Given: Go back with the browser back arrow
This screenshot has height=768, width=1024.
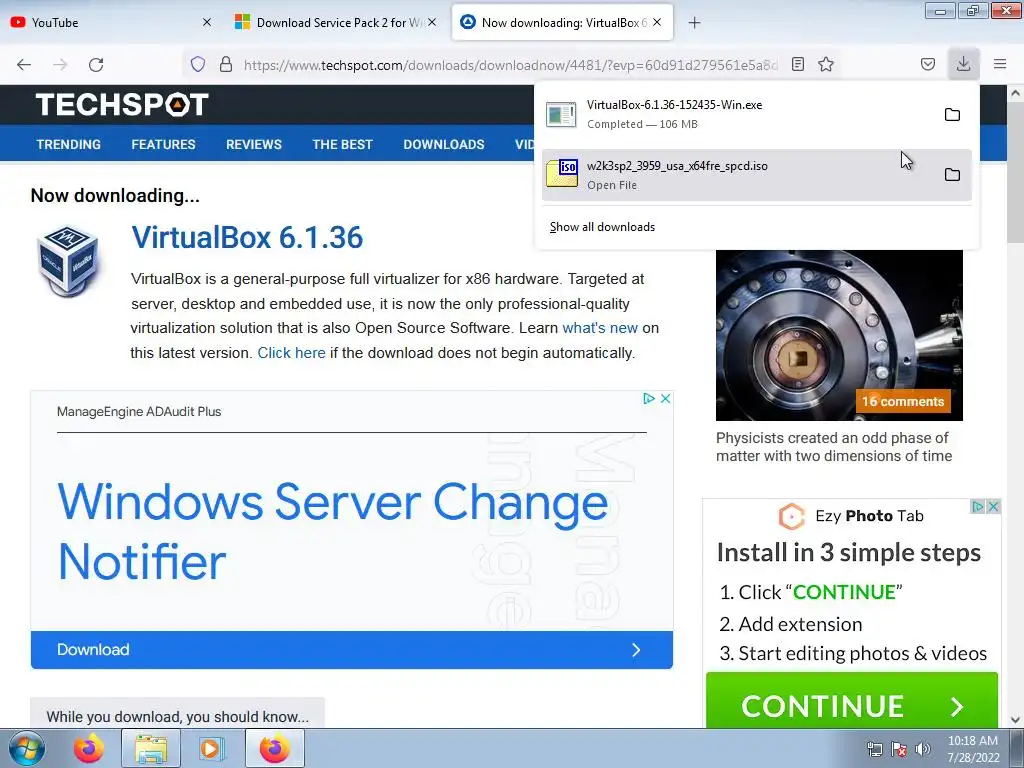Looking at the screenshot, I should click(x=24, y=64).
